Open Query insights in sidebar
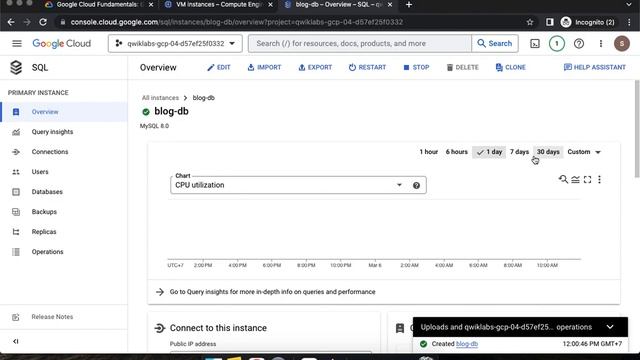Screen dimensions: 640x360 (52, 132)
